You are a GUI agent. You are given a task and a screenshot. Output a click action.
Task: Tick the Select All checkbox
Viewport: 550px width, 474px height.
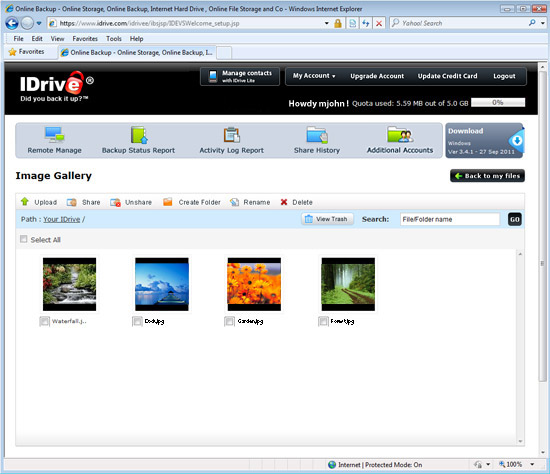pyautogui.click(x=24, y=239)
